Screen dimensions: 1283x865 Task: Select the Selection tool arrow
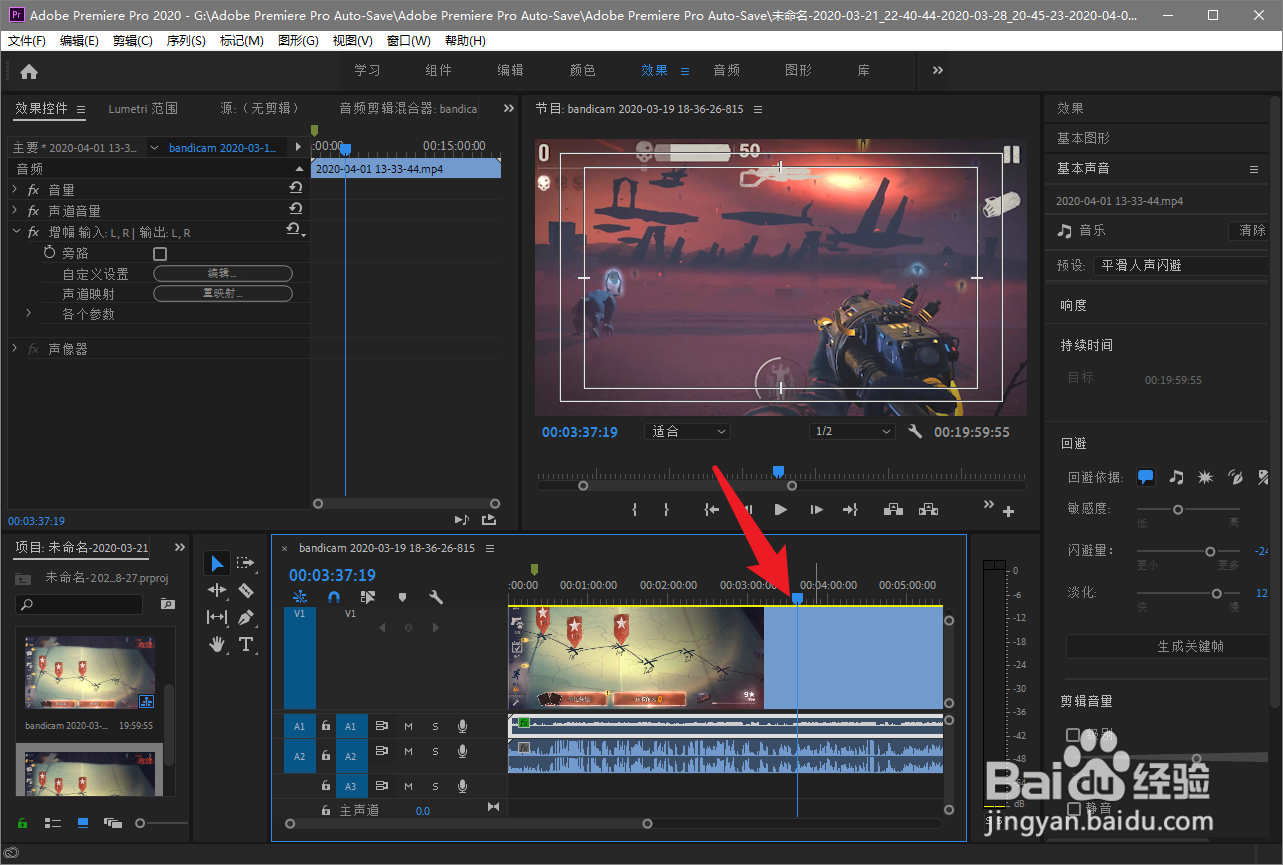pos(217,564)
